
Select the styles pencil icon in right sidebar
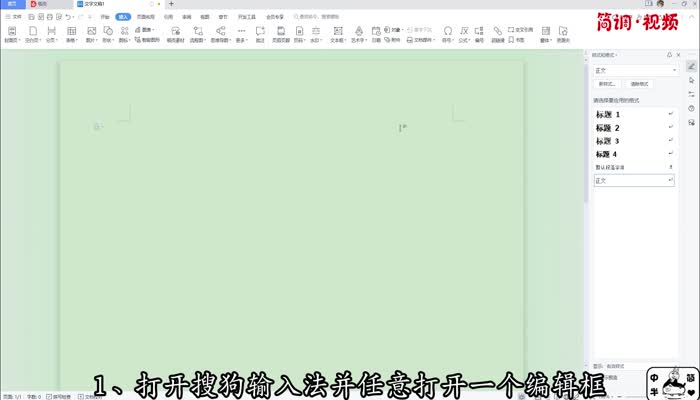(x=691, y=67)
